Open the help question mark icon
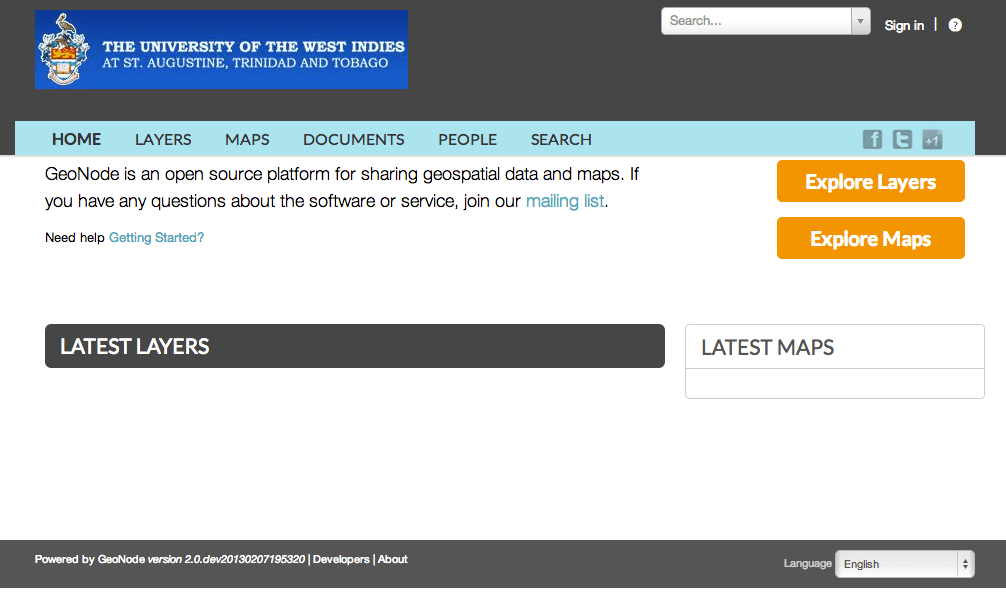The height and width of the screenshot is (607, 1006). [x=955, y=25]
